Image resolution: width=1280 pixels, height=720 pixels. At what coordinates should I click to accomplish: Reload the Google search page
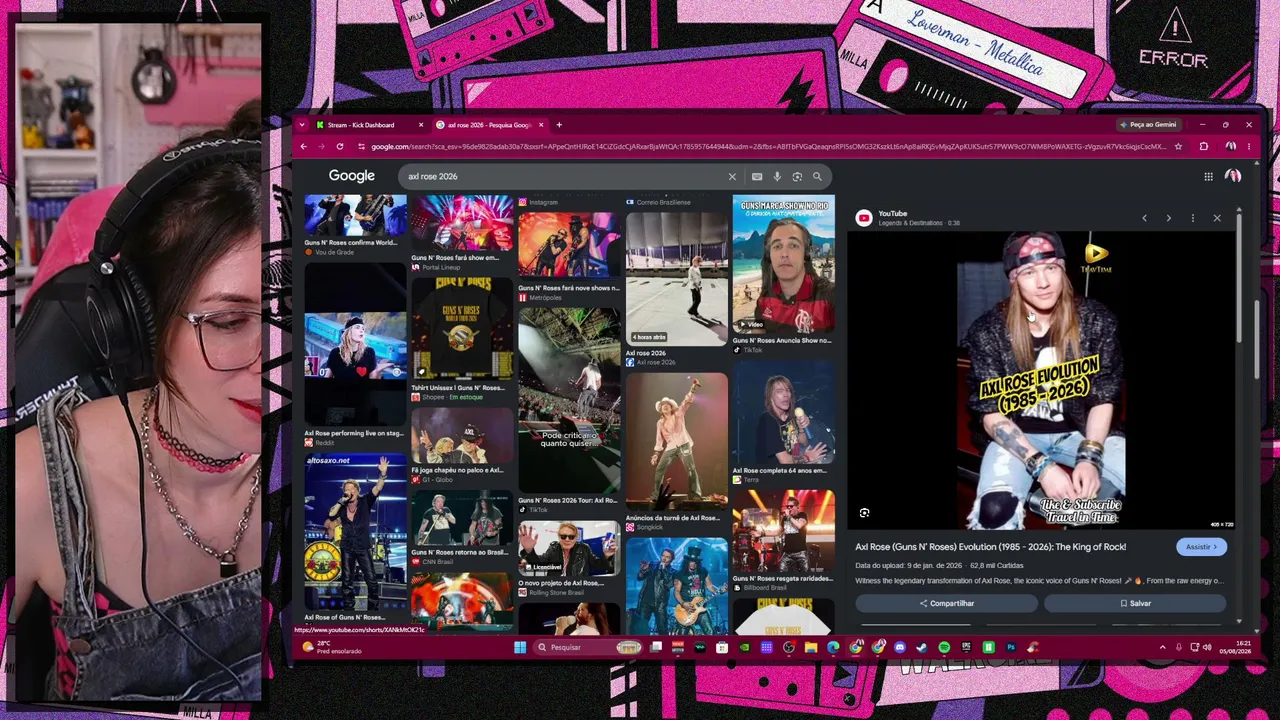coord(340,146)
